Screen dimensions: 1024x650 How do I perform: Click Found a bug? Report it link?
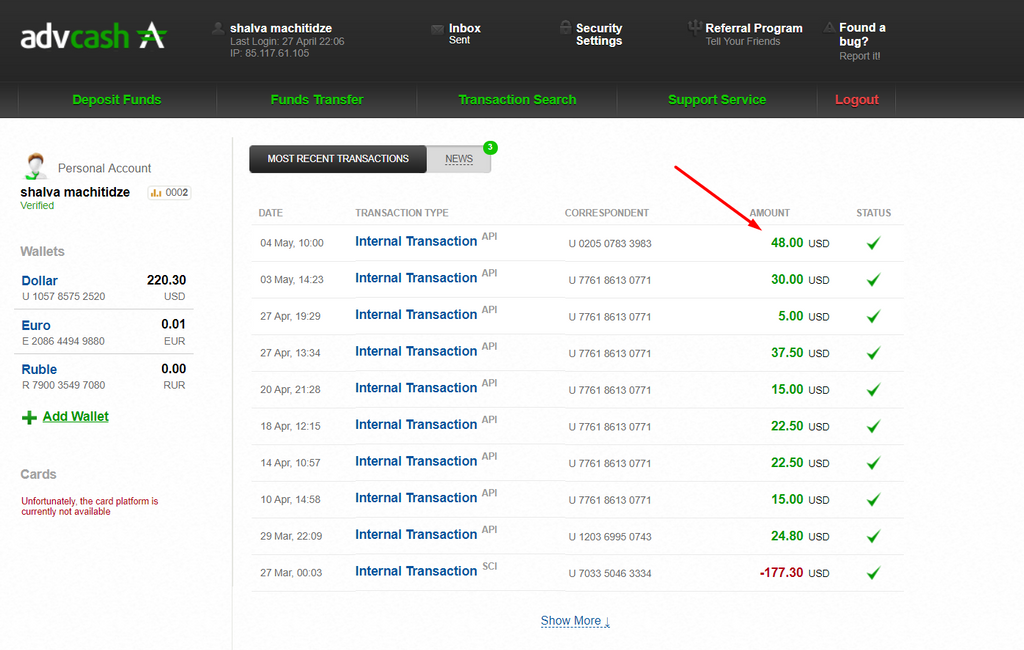coord(862,41)
